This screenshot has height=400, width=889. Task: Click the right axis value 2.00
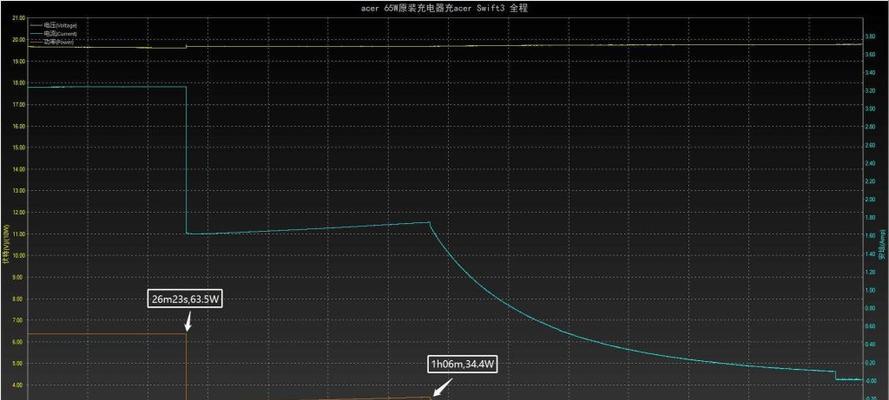[869, 199]
